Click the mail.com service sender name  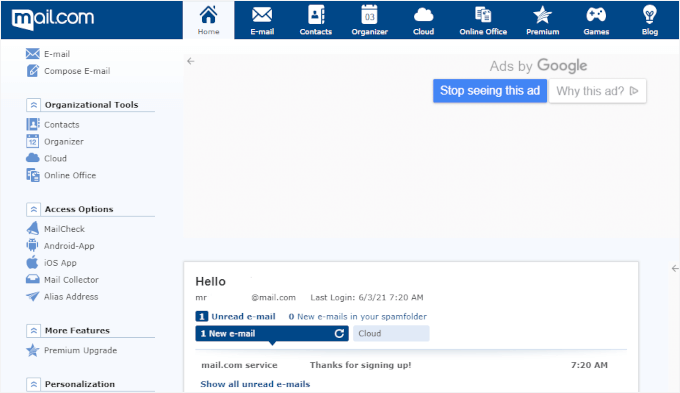click(x=239, y=365)
